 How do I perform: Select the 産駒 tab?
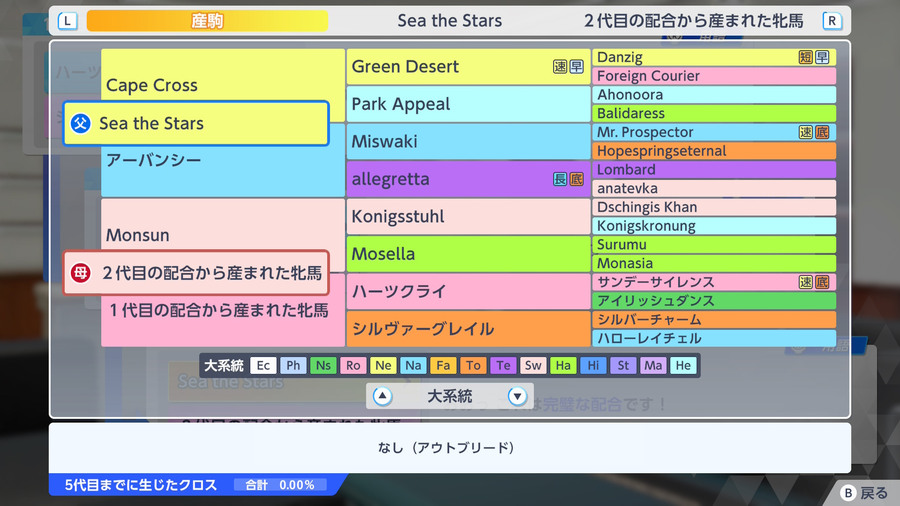pos(207,21)
